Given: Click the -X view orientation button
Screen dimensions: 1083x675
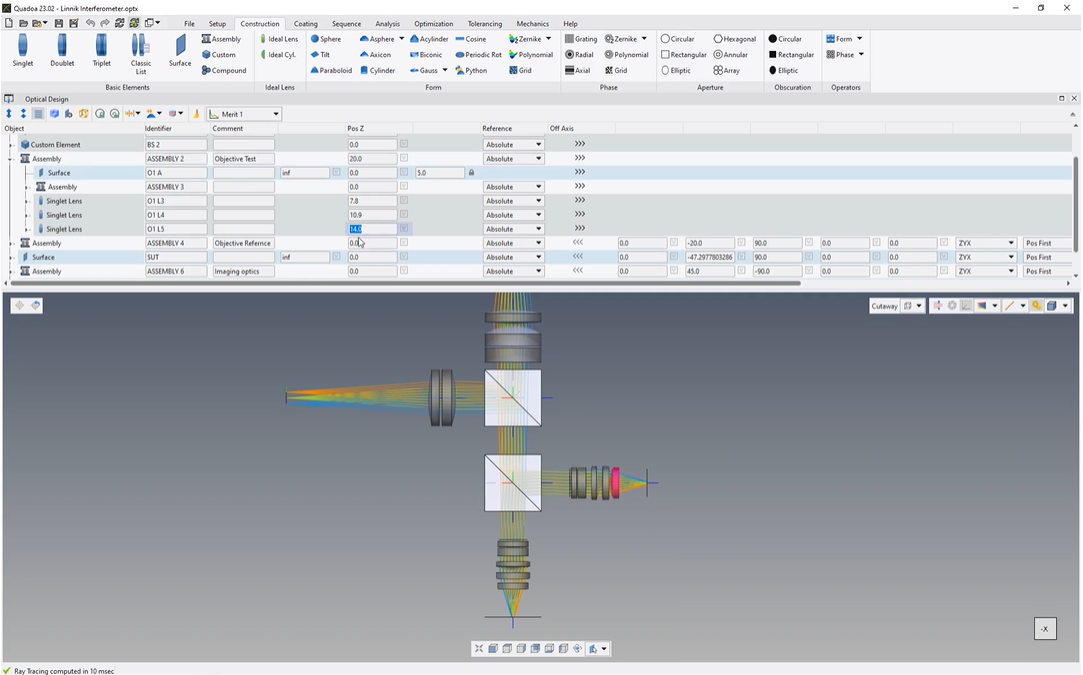Looking at the screenshot, I should tap(1045, 629).
